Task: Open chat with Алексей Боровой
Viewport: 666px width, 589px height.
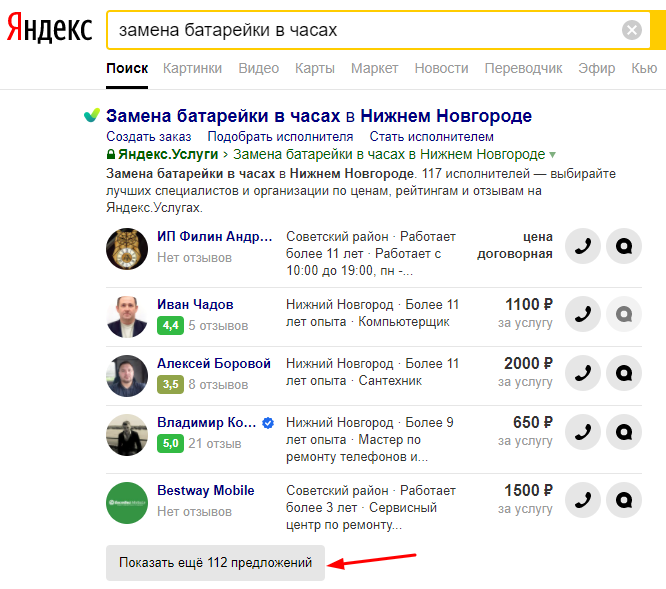Action: click(x=624, y=373)
